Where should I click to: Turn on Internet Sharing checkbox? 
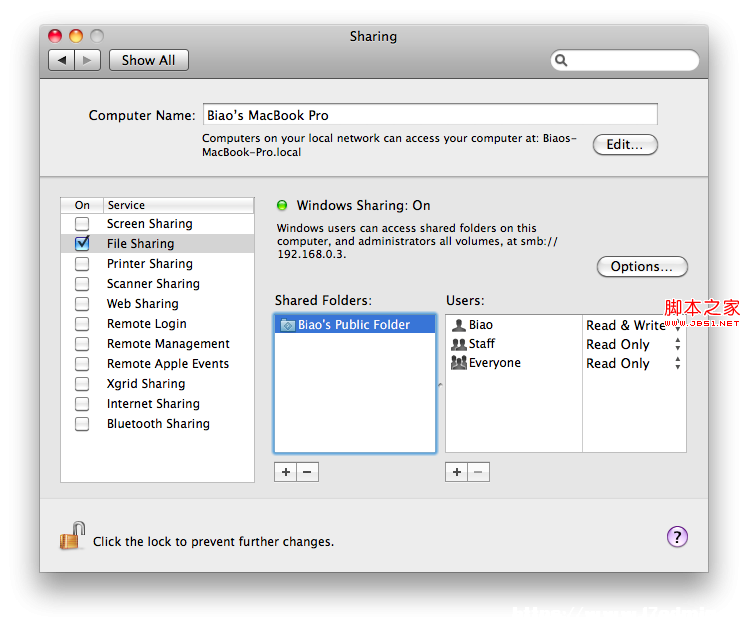coord(82,404)
